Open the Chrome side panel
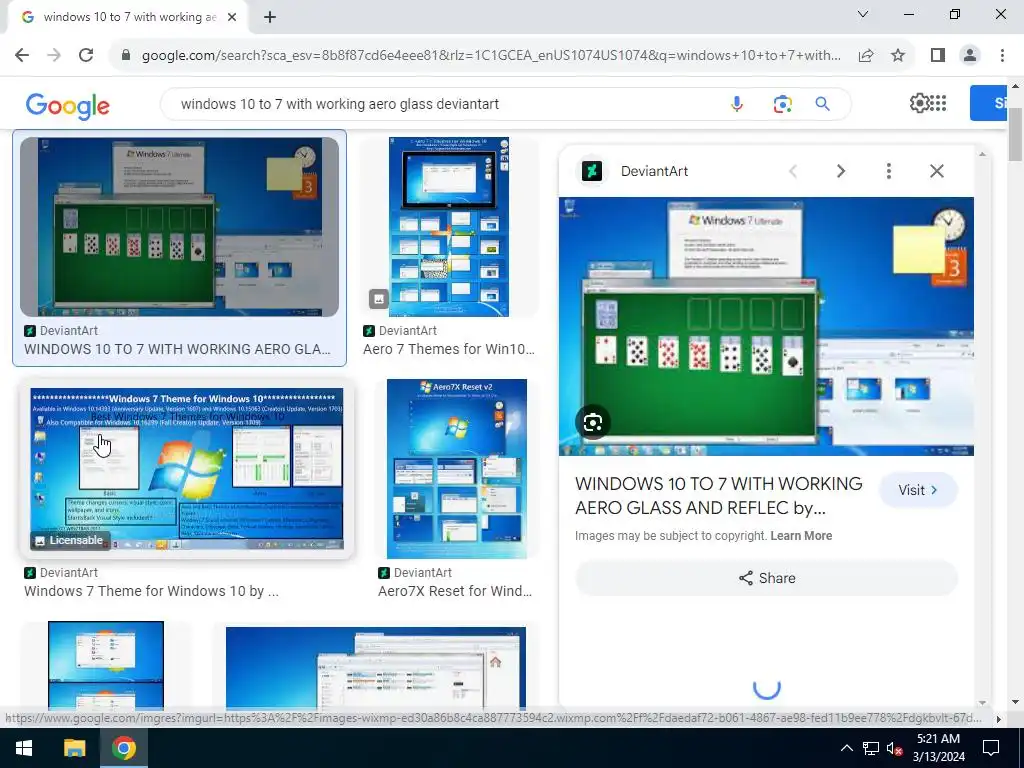This screenshot has width=1024, height=768. [x=938, y=55]
